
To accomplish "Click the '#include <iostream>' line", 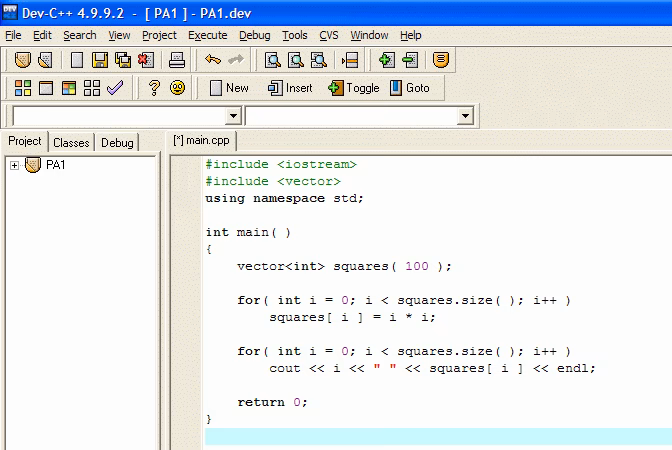I will [281, 164].
